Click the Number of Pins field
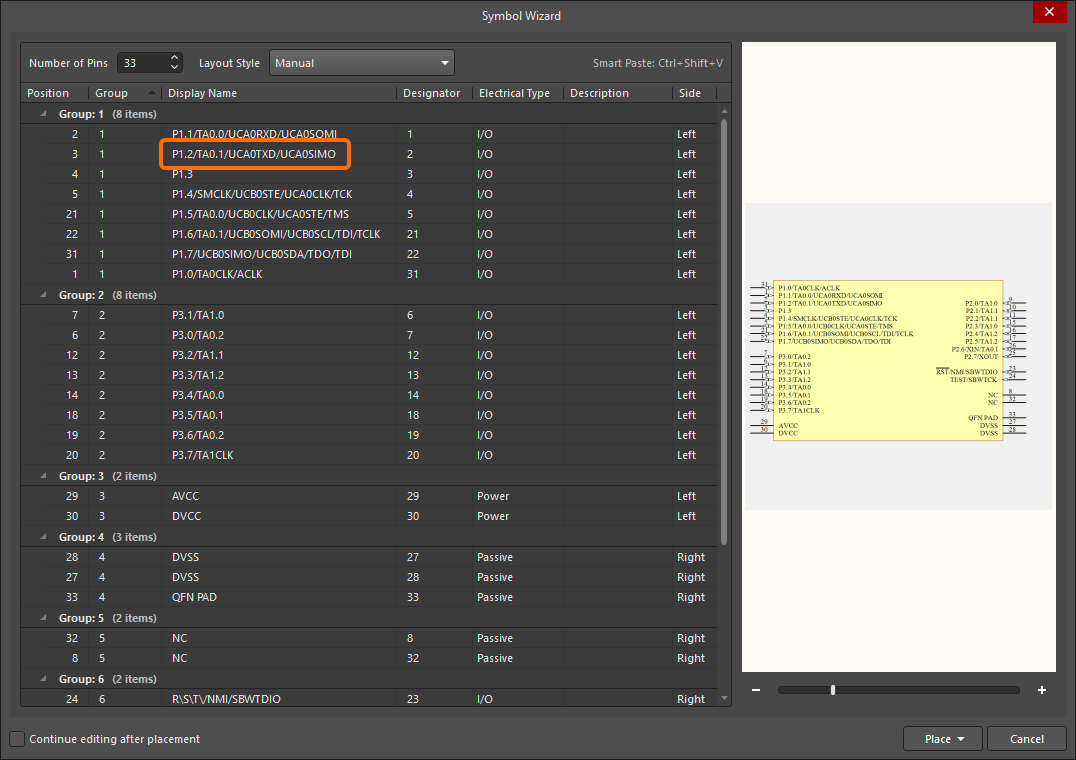 [x=142, y=63]
